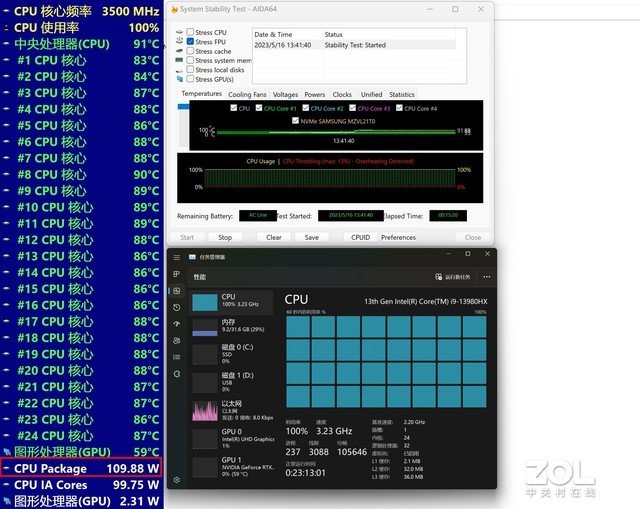Open Users page icon in Task Manager

click(x=177, y=340)
